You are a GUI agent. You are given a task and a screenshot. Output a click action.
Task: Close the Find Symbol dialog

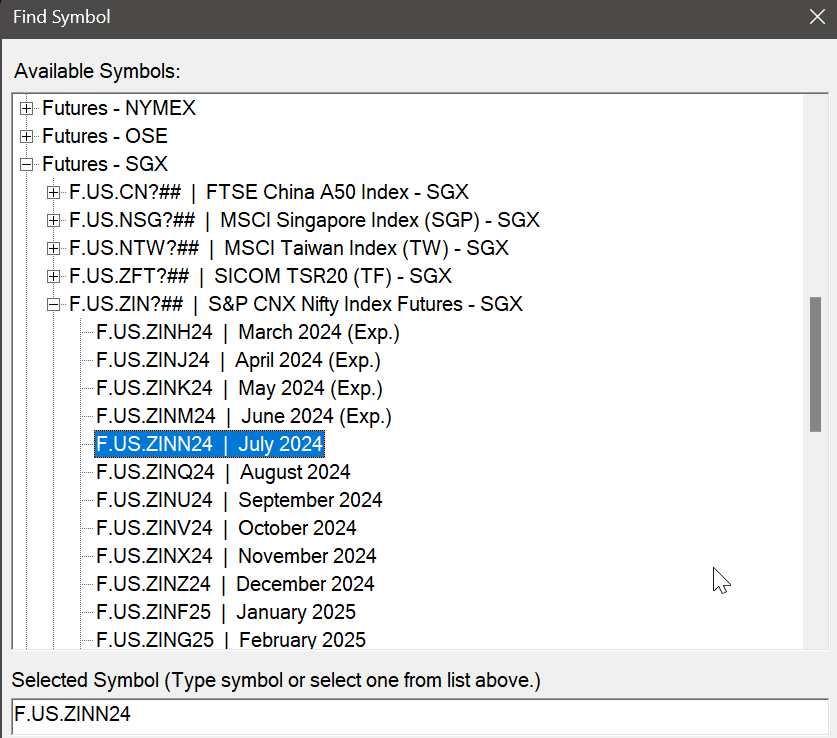pyautogui.click(x=816, y=17)
